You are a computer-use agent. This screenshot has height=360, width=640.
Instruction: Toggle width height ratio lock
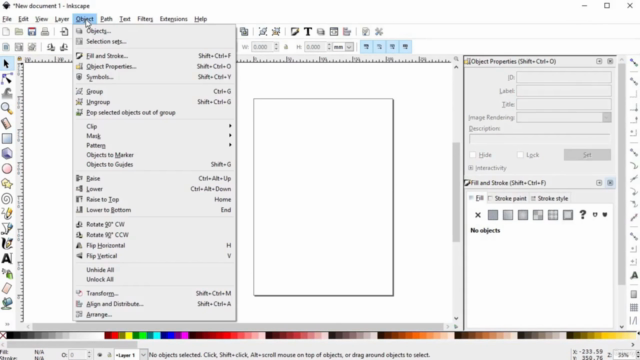286,47
